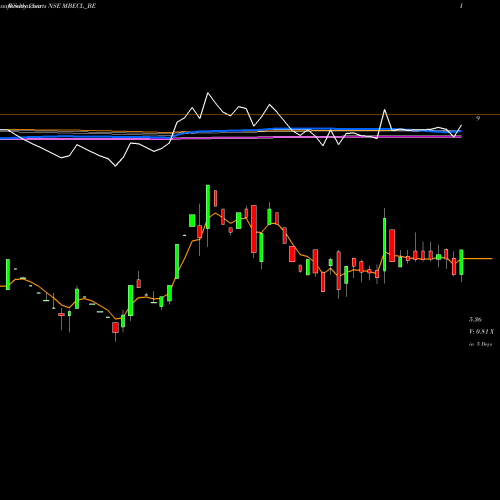
Task: Click the "9" label beside the indicator line
Action: click(x=478, y=118)
